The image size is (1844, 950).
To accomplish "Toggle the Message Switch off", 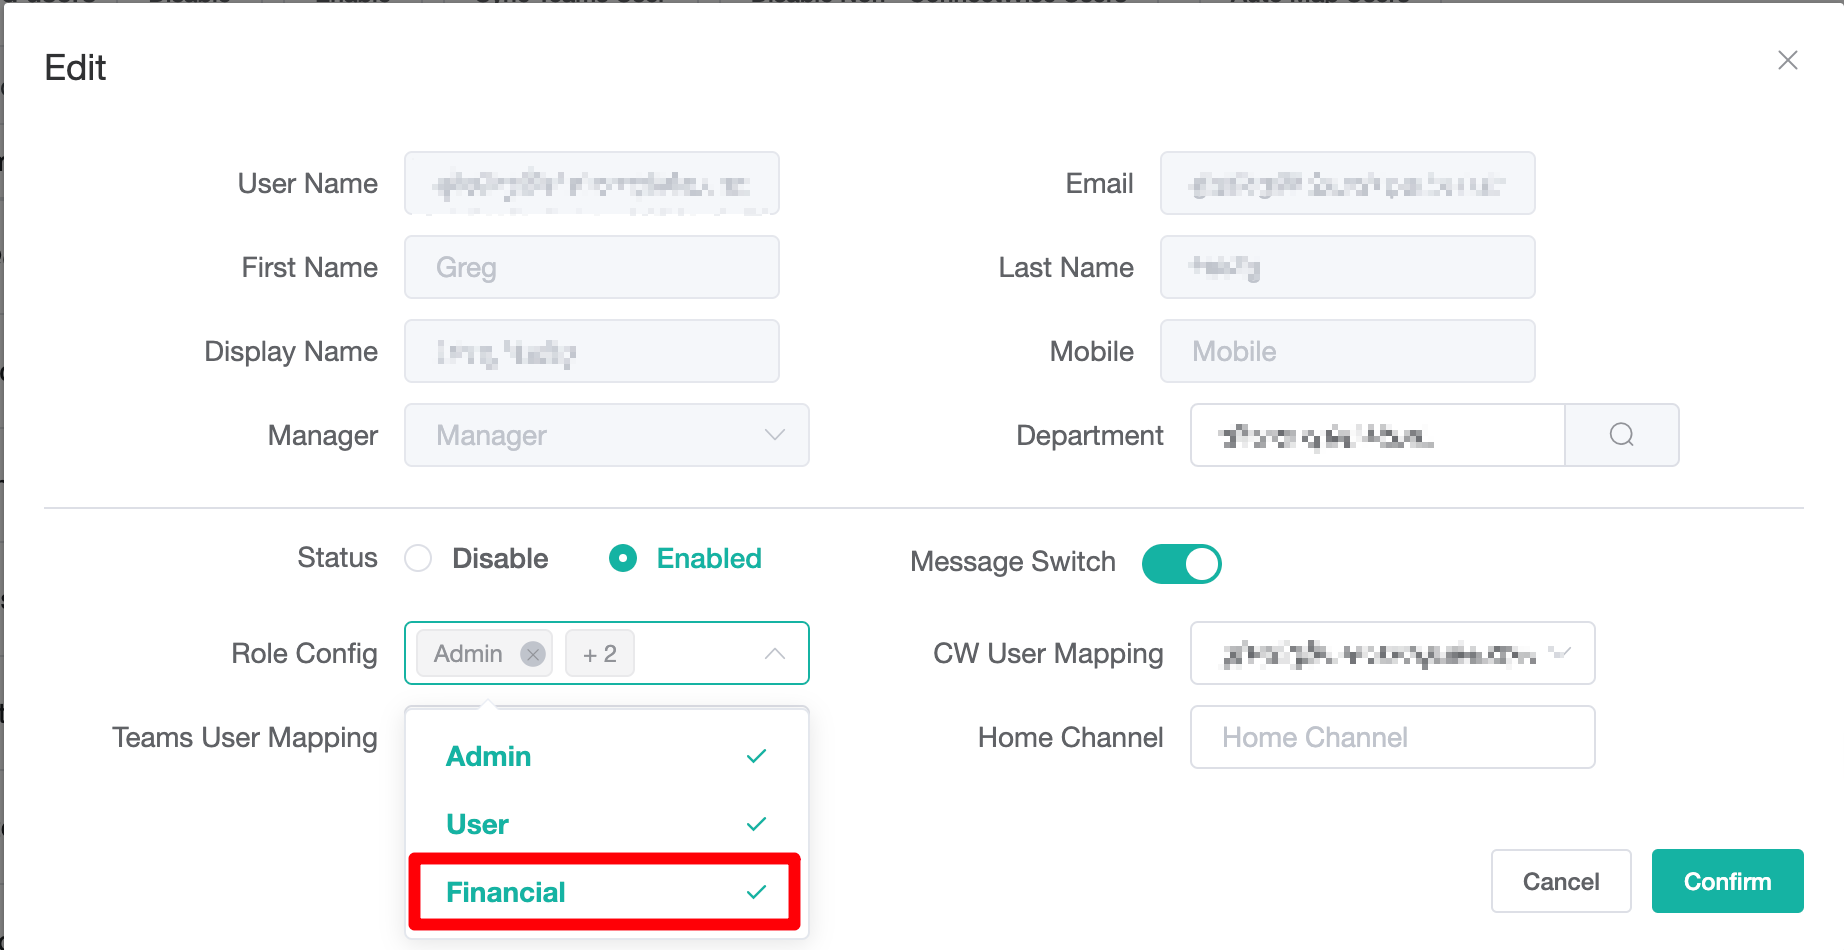I will pyautogui.click(x=1181, y=563).
